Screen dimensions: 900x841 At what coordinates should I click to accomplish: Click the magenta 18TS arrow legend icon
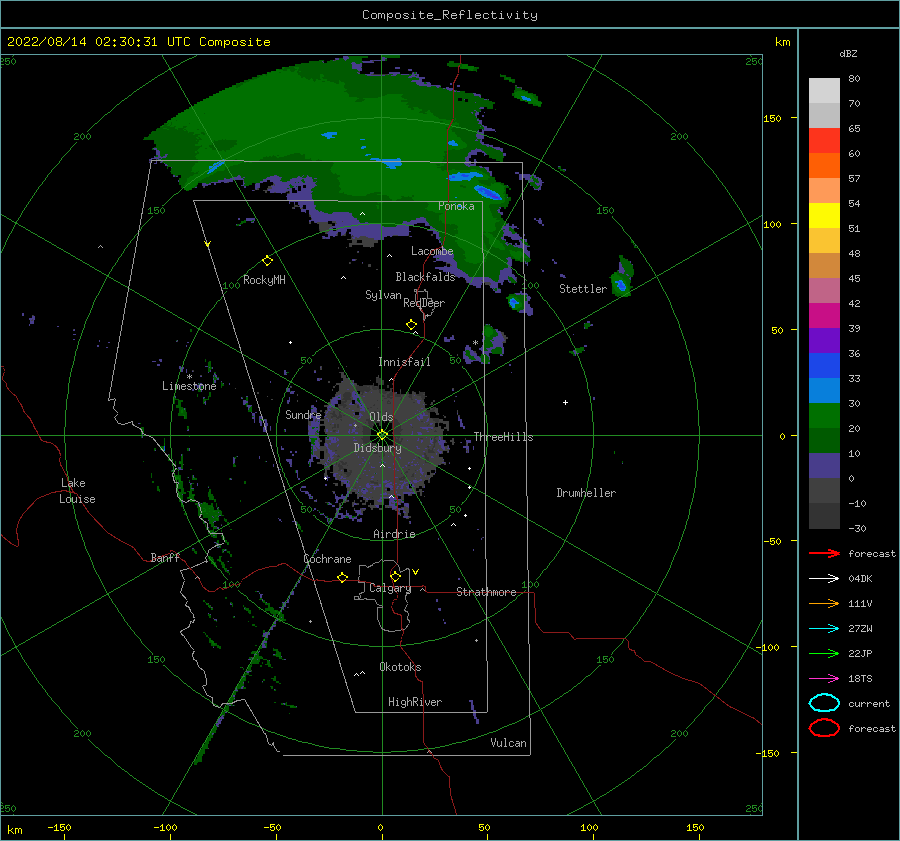point(824,679)
